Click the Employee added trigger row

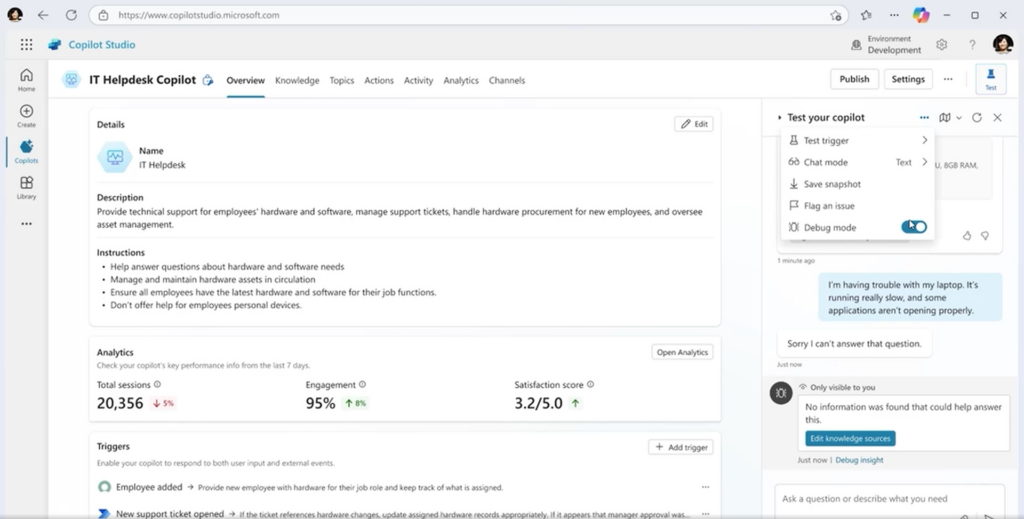click(404, 487)
